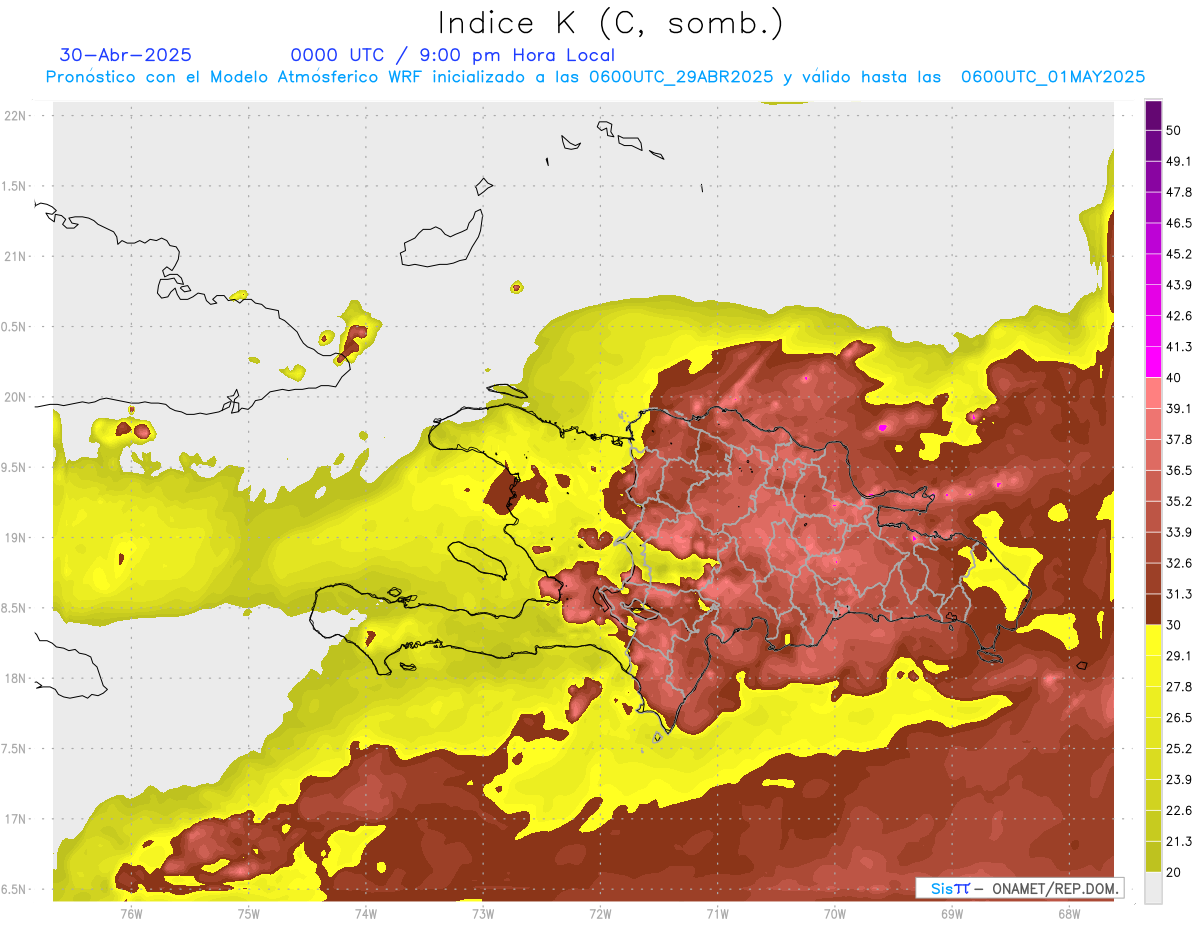Click the colorbar label '25.2'

[1179, 749]
